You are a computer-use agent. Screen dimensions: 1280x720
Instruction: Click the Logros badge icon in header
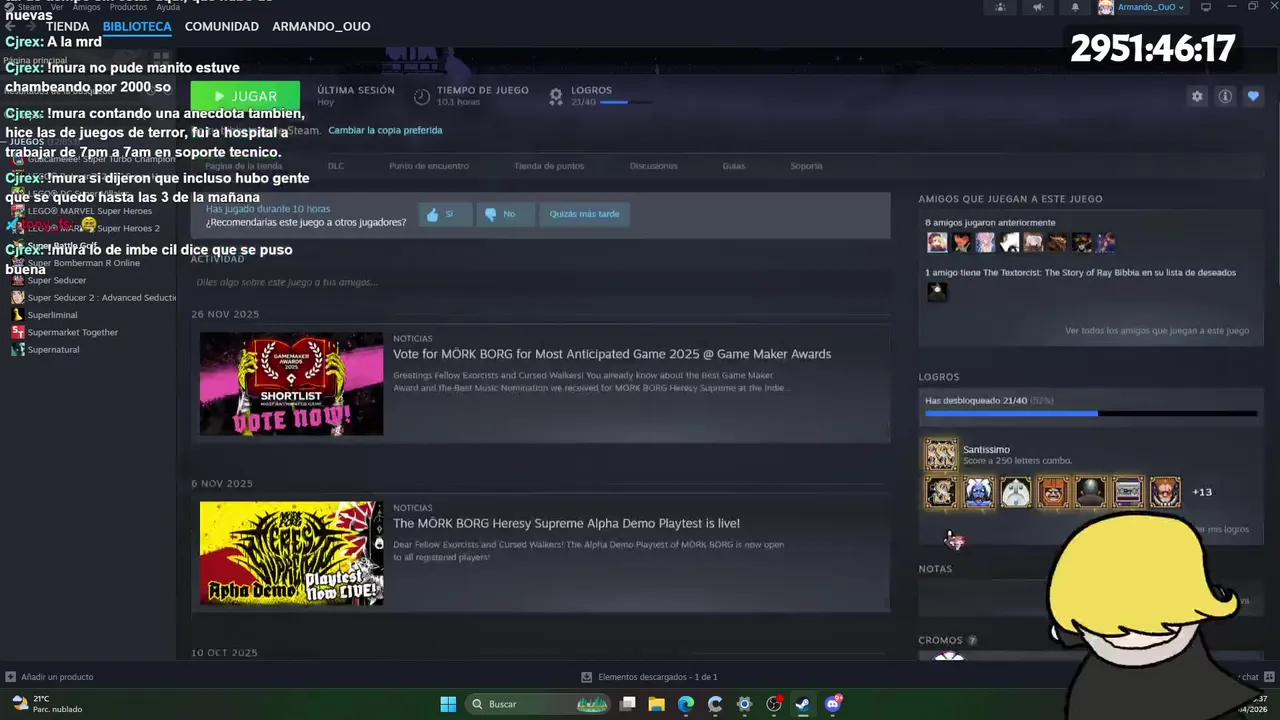(x=556, y=96)
